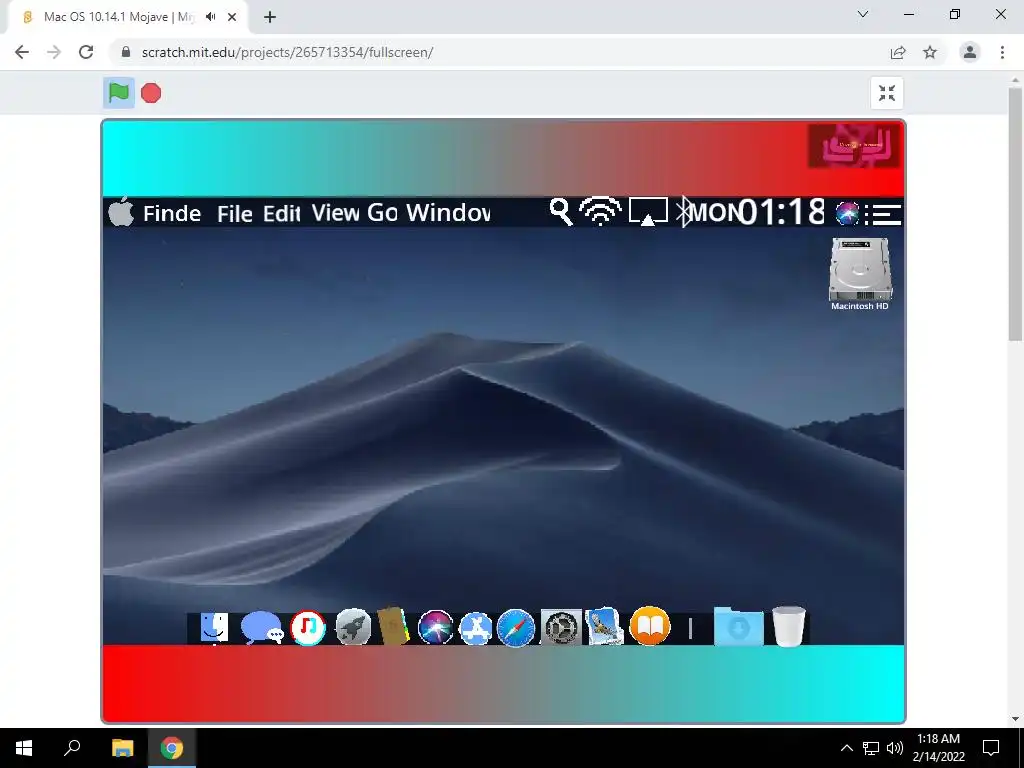
Task: Open File Explorer from the taskbar
Action: coord(122,748)
